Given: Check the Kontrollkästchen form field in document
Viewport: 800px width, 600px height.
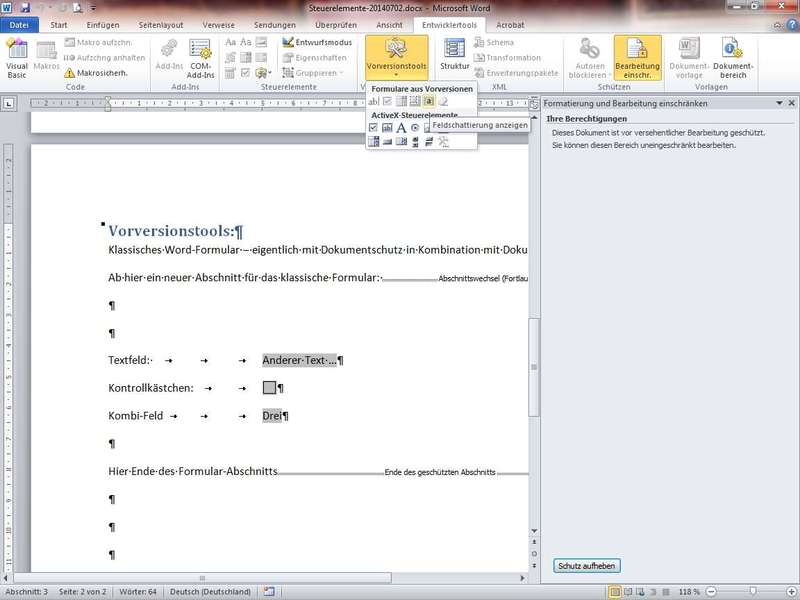Looking at the screenshot, I should pyautogui.click(x=269, y=388).
